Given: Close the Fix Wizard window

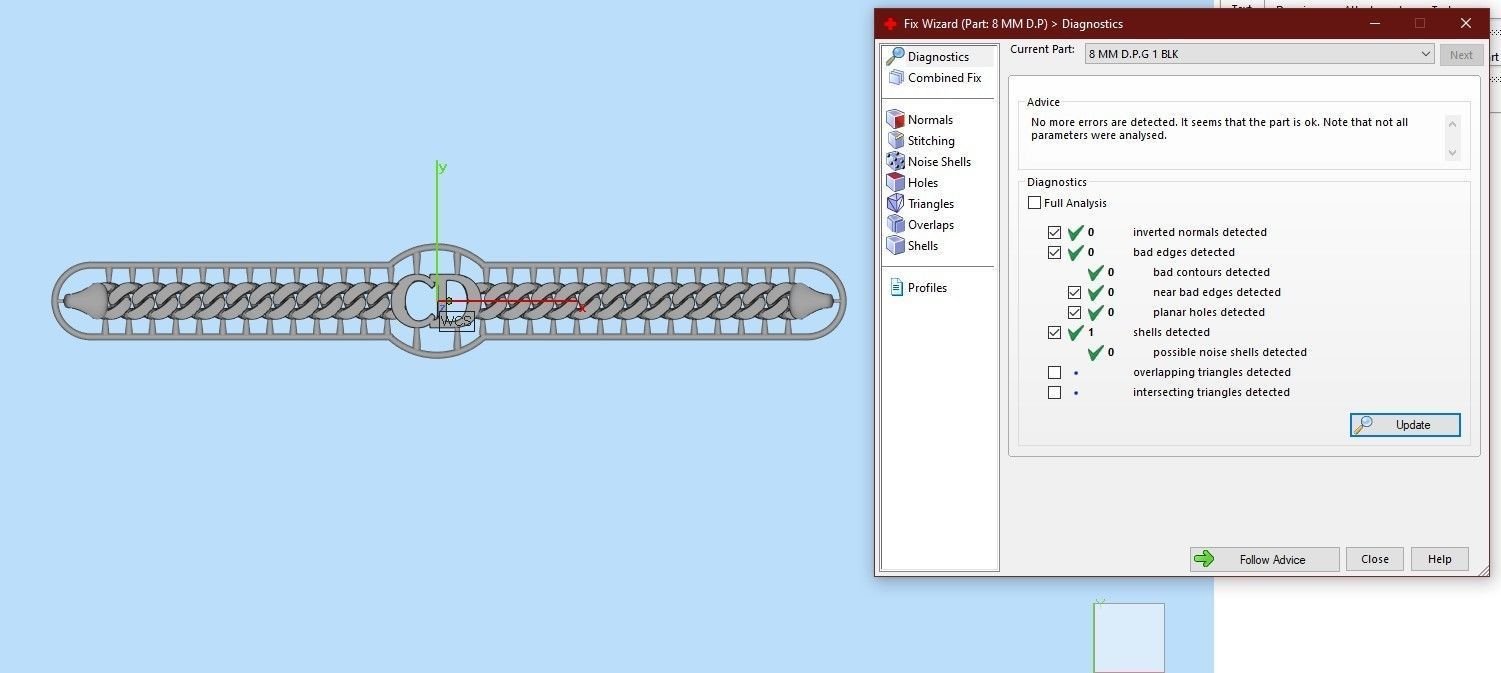Looking at the screenshot, I should 1466,24.
